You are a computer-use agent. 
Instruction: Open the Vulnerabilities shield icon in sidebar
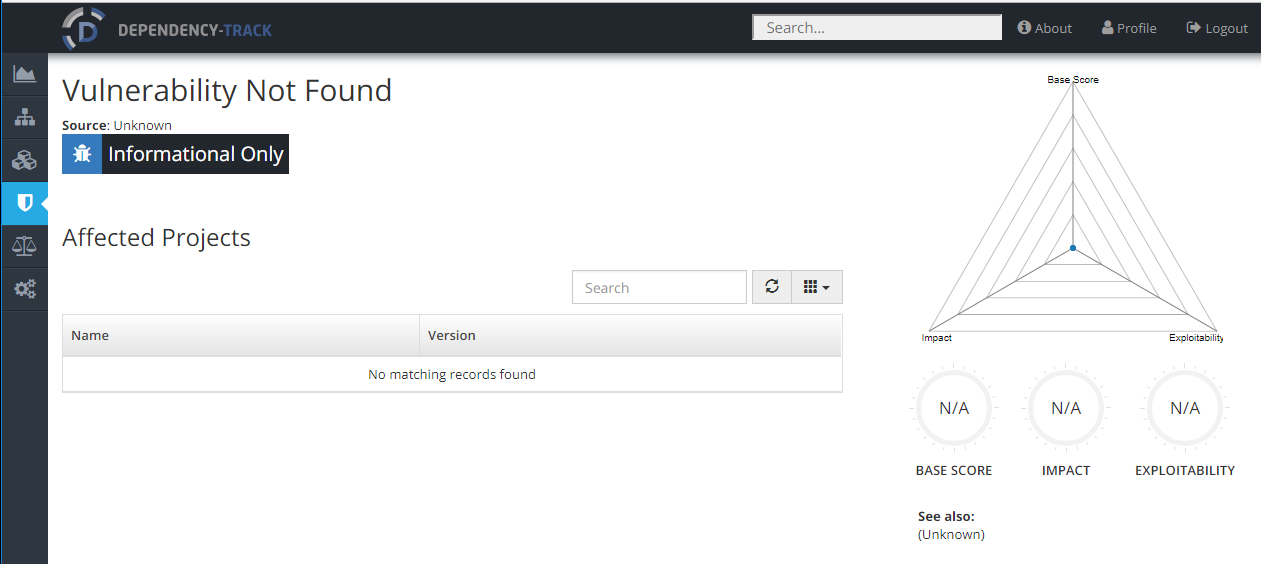tap(24, 203)
